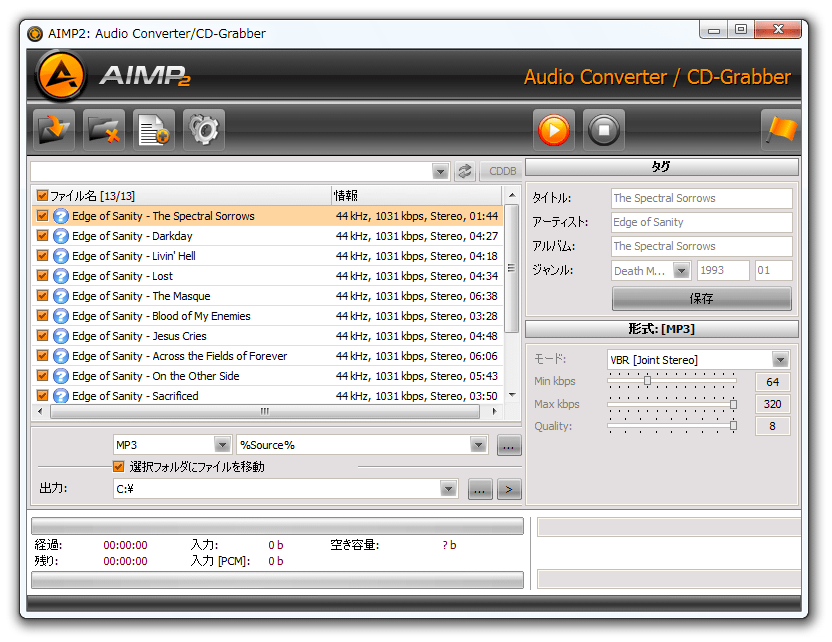Click info icon for On the Other Side
The image size is (832, 642).
coord(61,376)
